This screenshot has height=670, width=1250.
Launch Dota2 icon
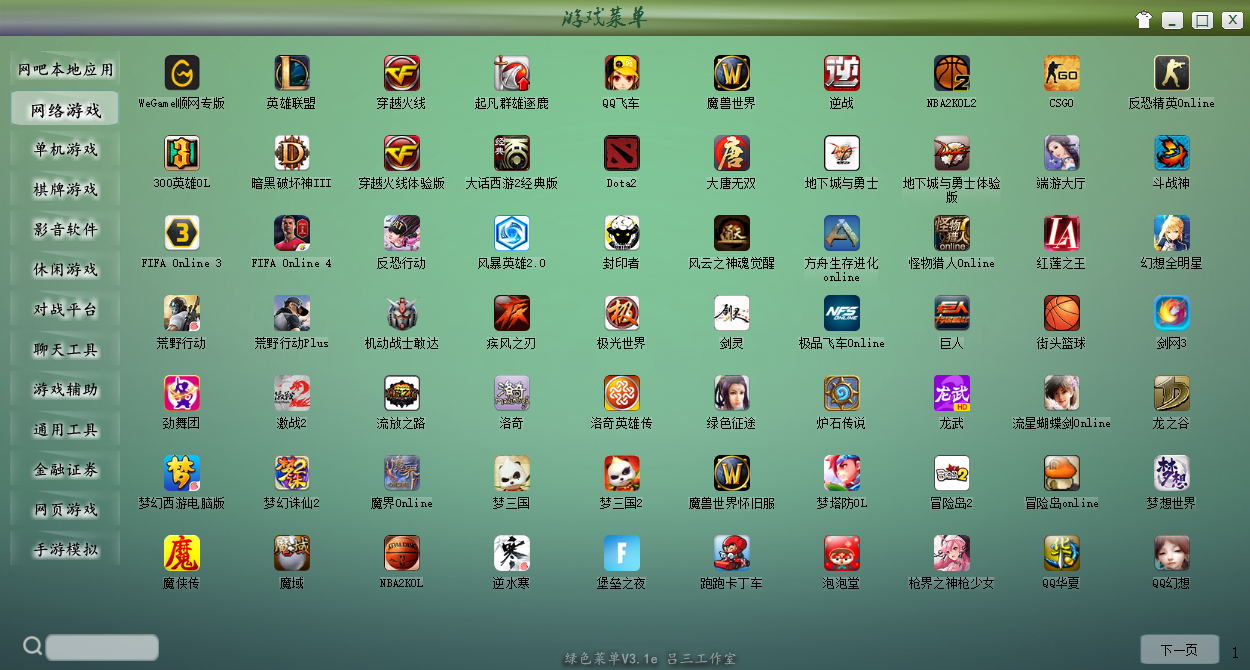click(x=622, y=153)
